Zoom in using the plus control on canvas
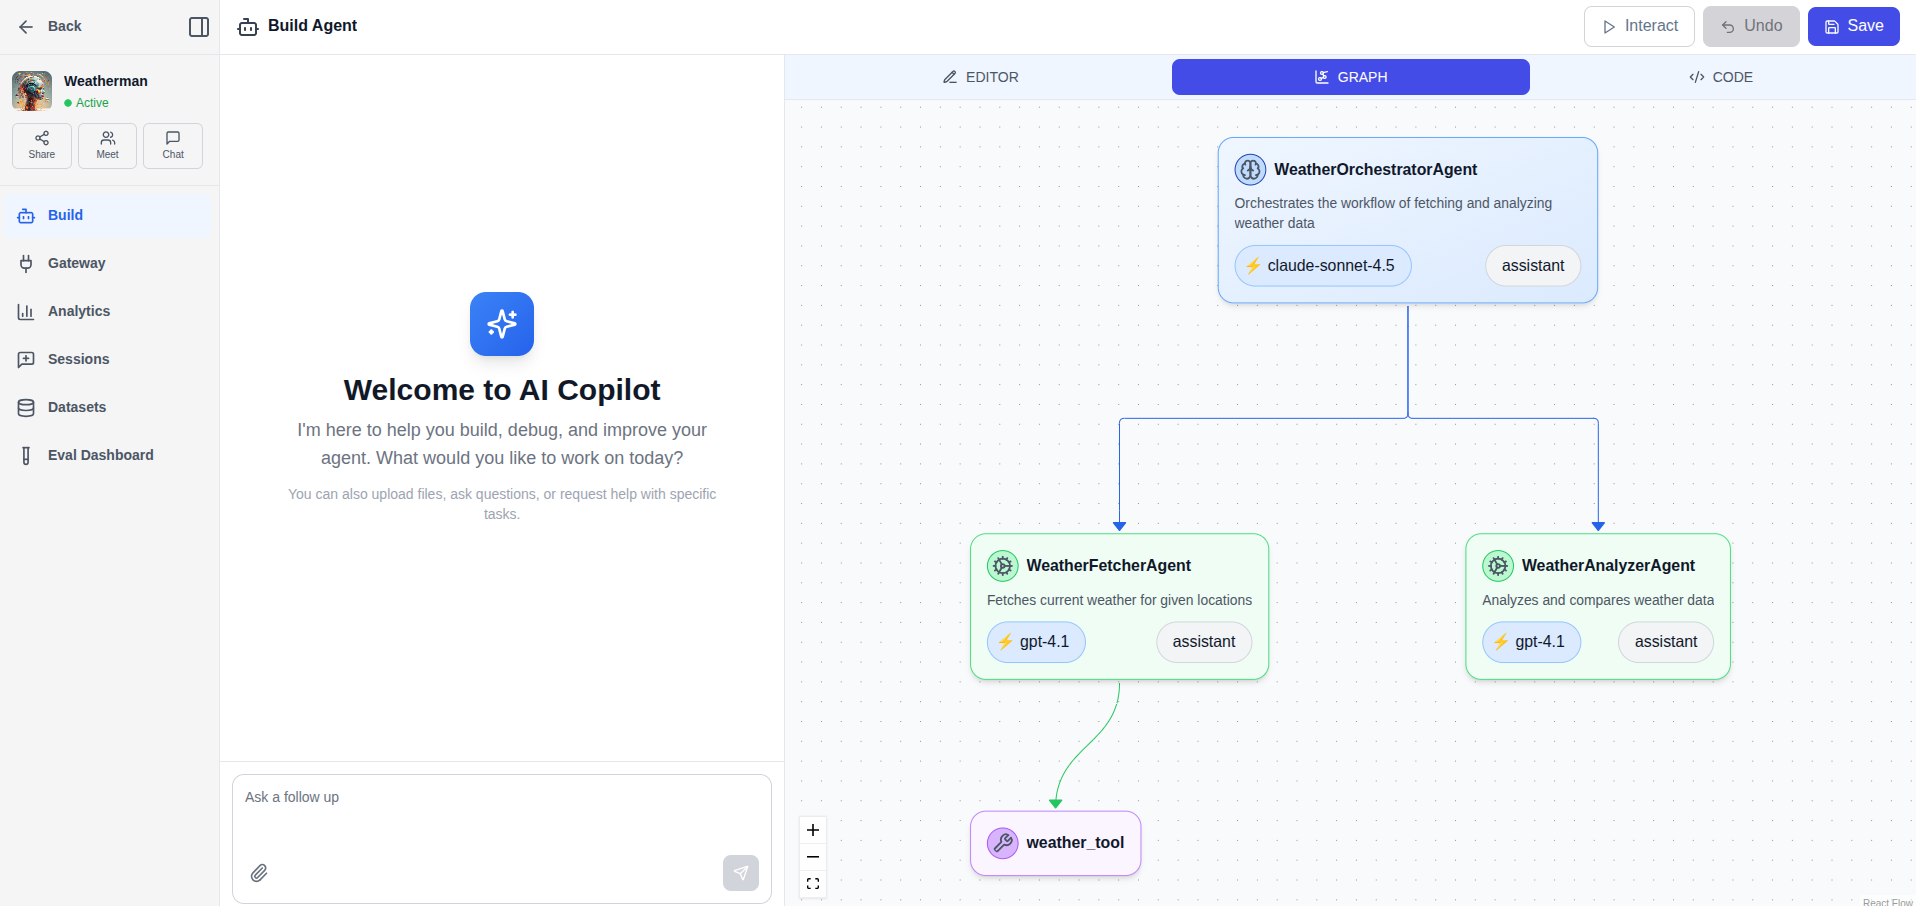 coord(813,830)
